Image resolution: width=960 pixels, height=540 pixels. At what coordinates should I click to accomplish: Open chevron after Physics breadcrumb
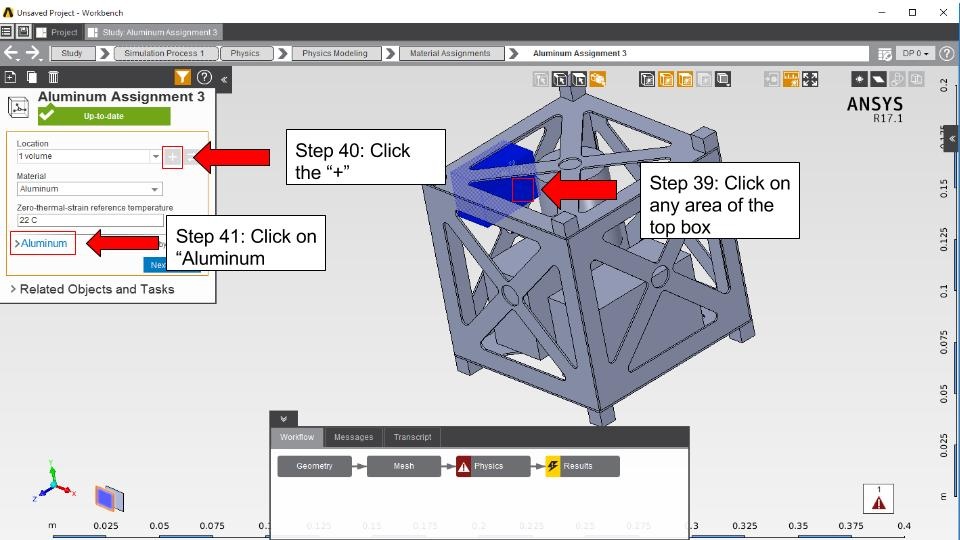[283, 53]
